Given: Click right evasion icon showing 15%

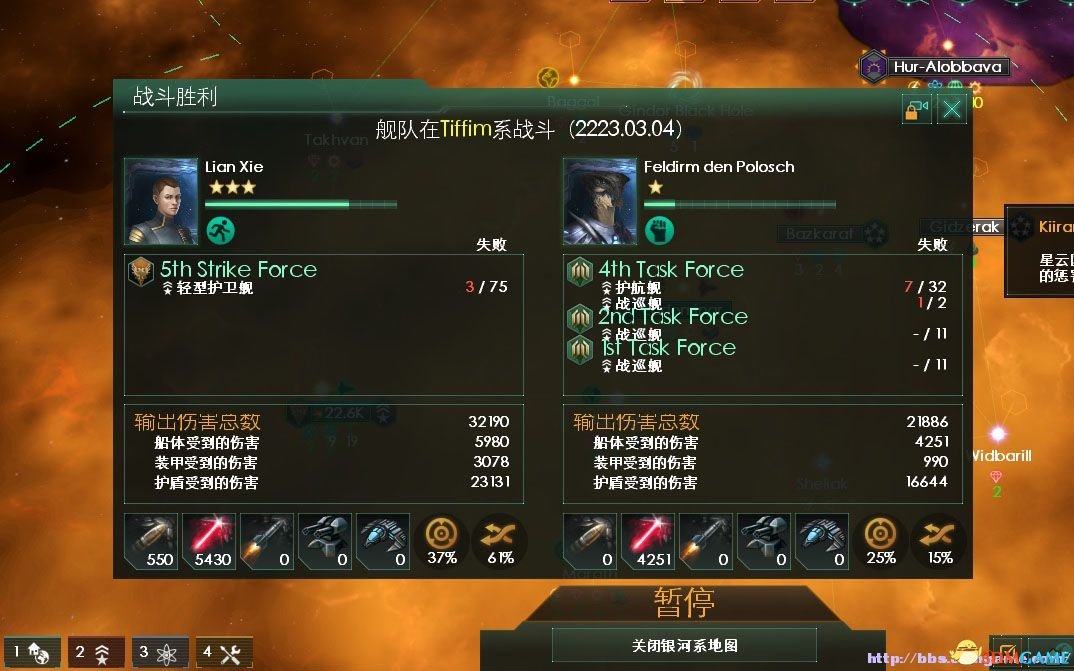Looking at the screenshot, I should tap(938, 541).
